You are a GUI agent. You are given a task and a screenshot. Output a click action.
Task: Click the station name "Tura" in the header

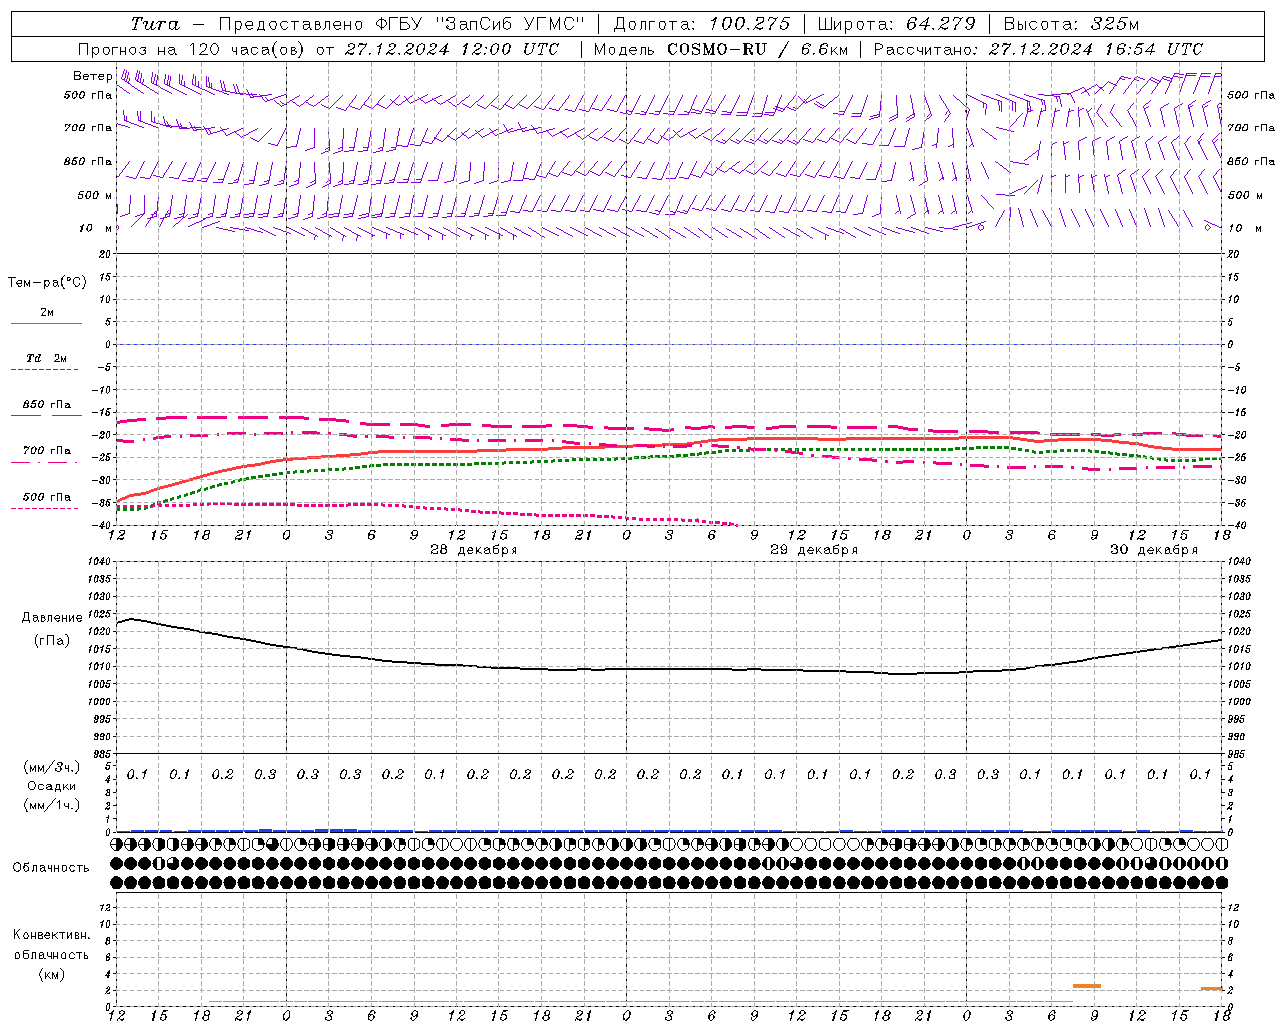click(x=155, y=24)
